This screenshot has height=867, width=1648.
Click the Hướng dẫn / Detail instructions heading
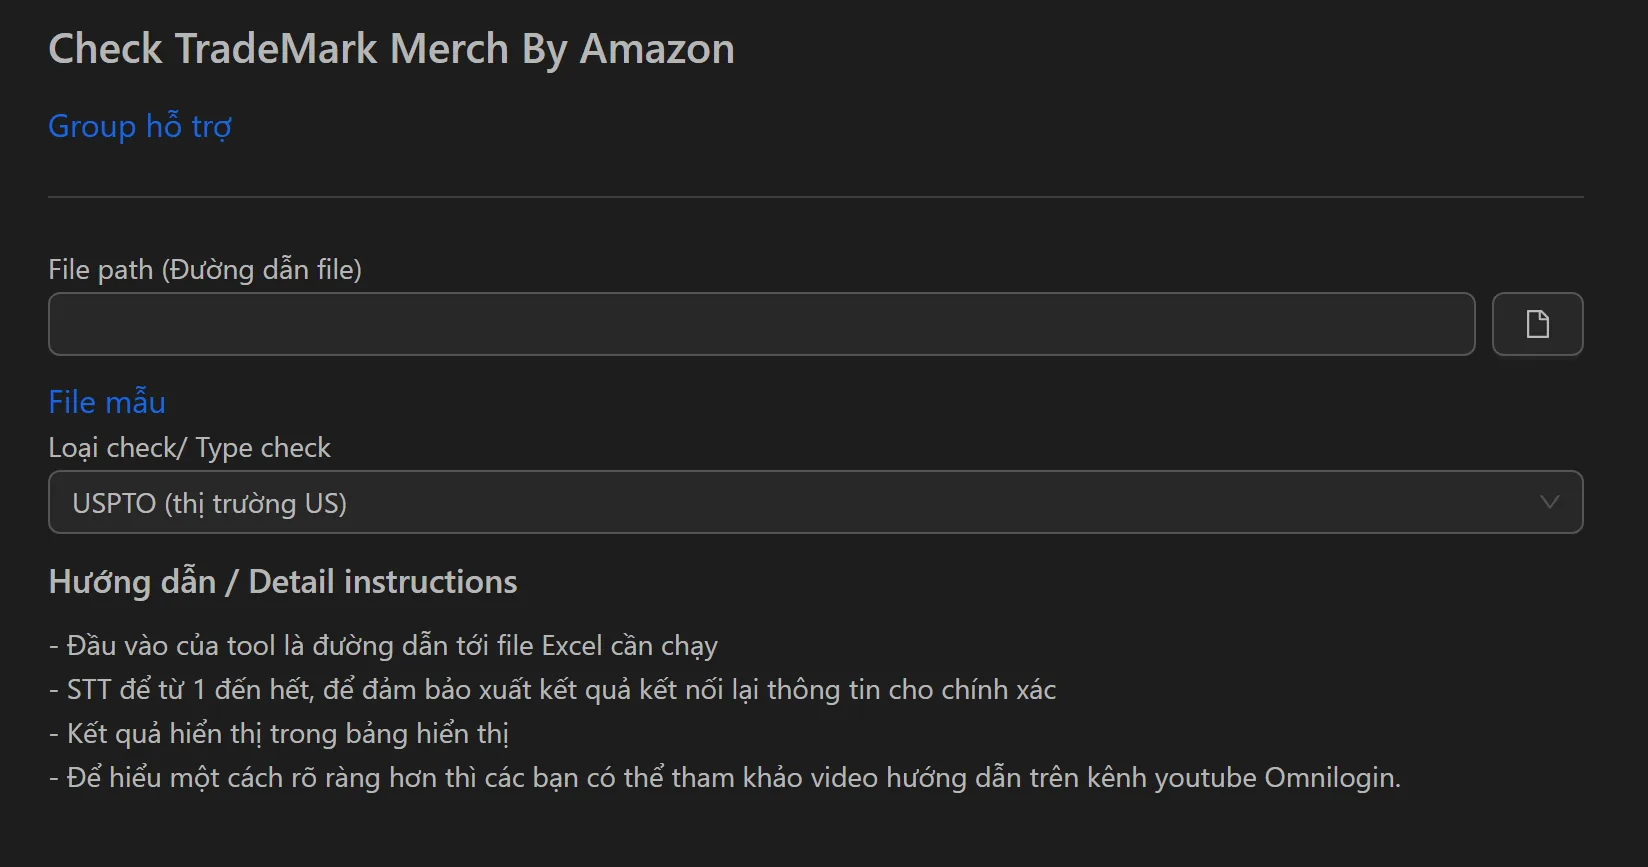click(282, 581)
